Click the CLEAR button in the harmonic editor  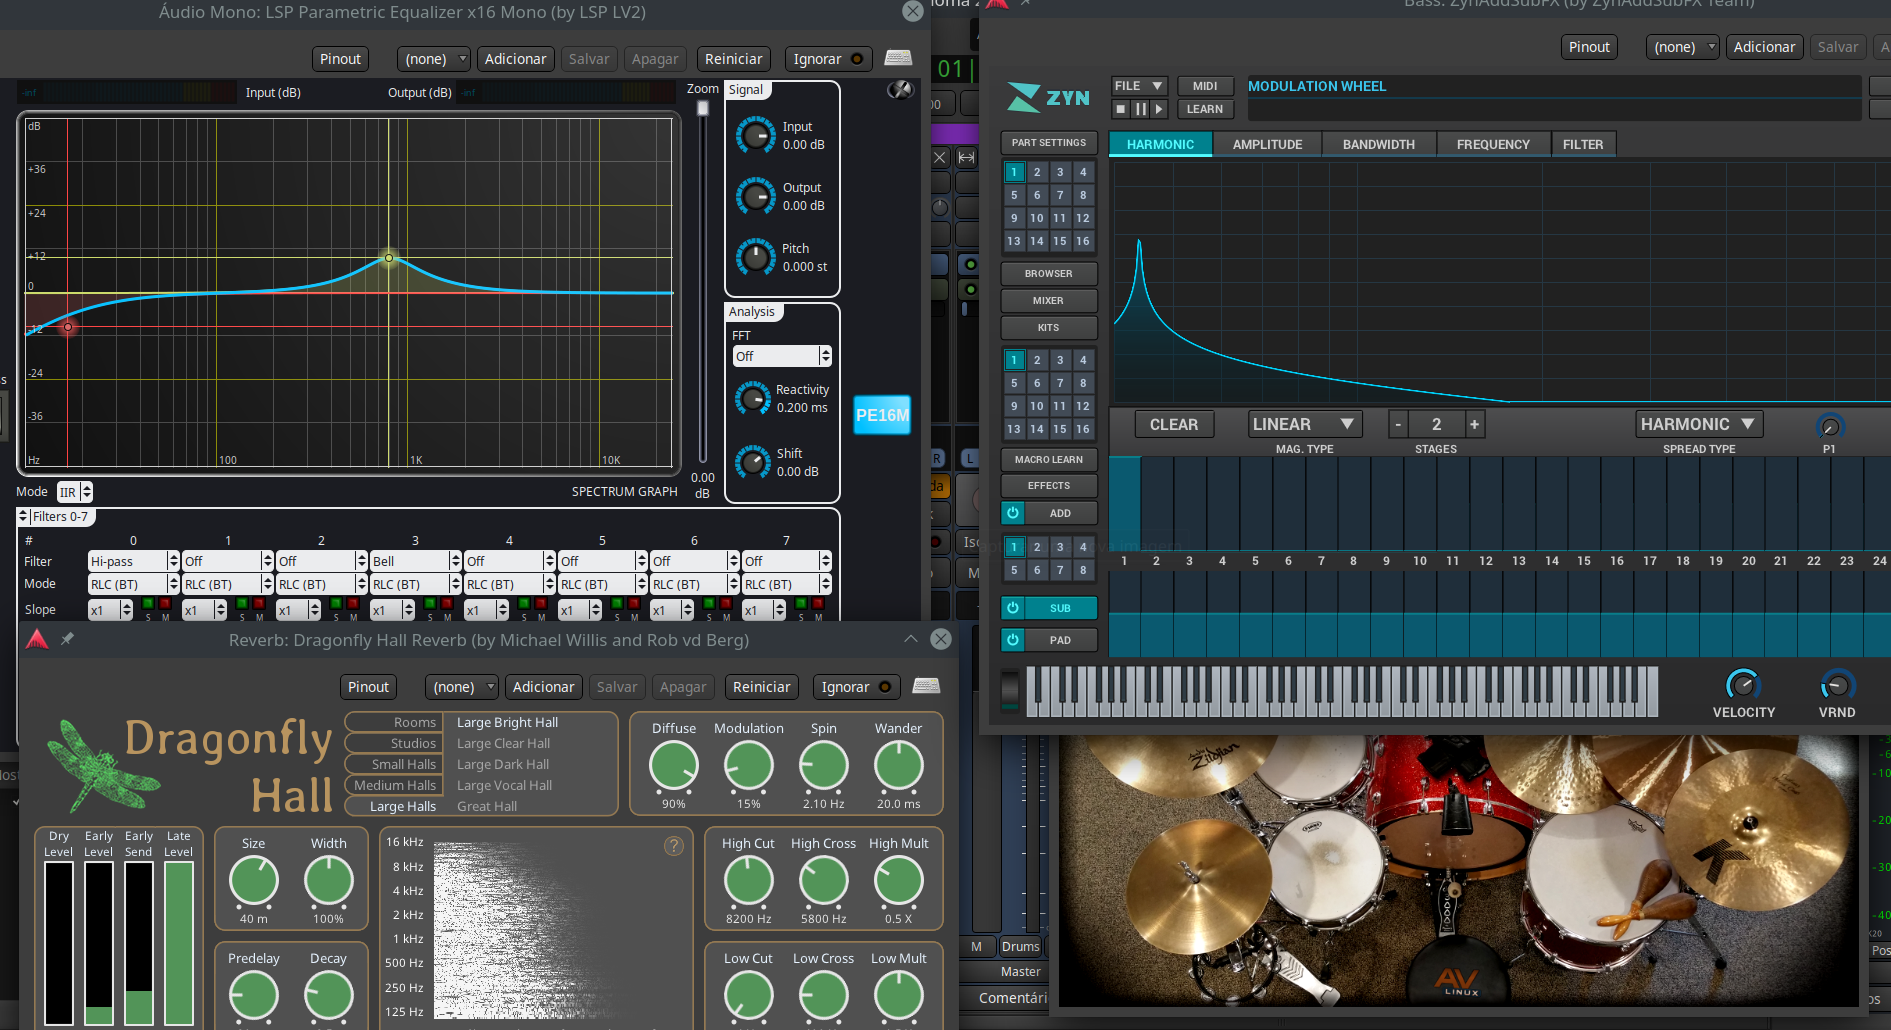[x=1173, y=424]
